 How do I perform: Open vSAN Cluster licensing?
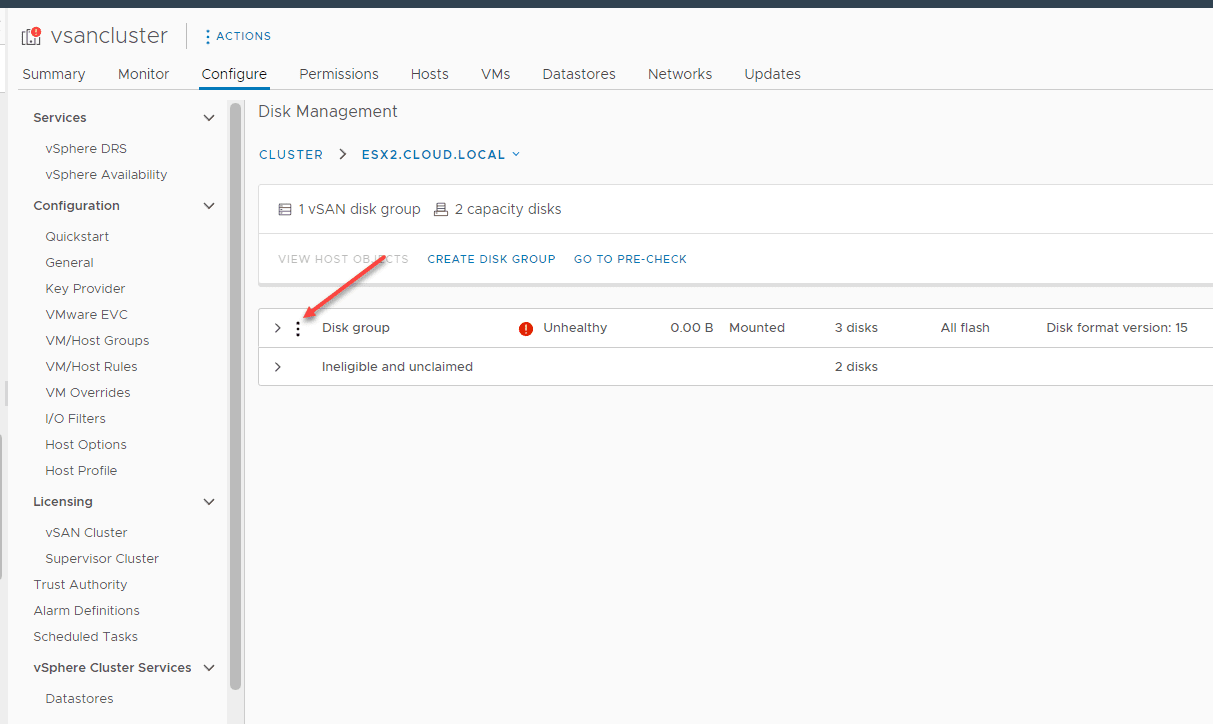point(86,533)
